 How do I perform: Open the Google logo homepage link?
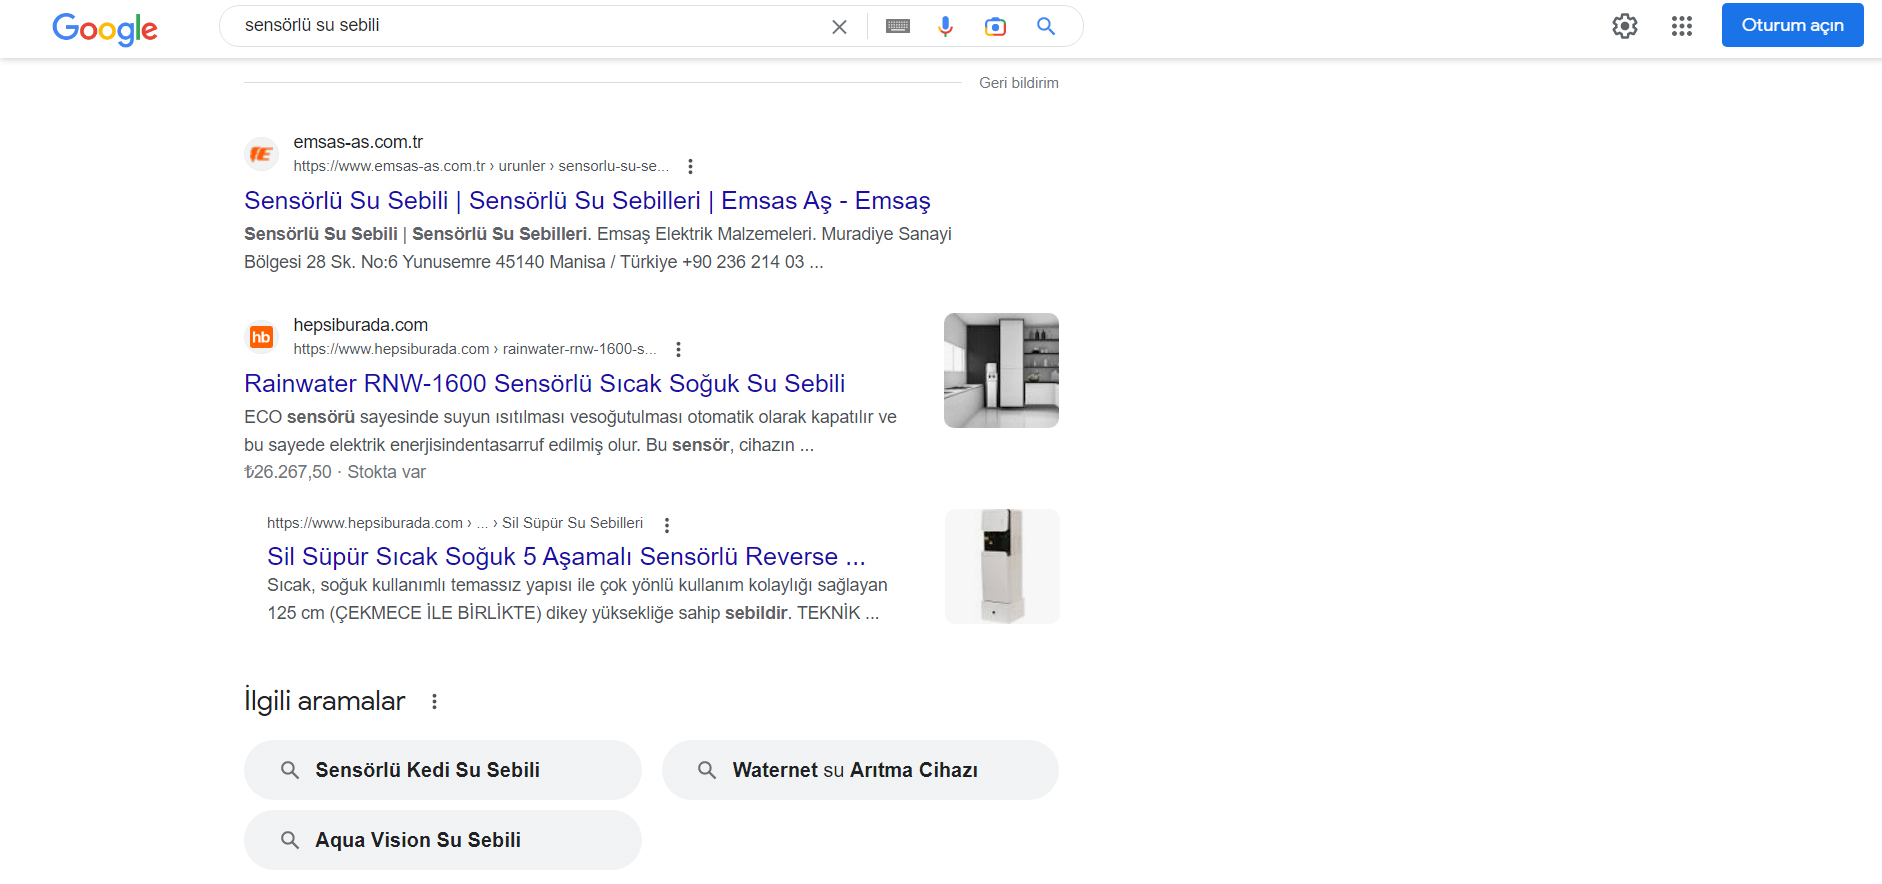(105, 28)
